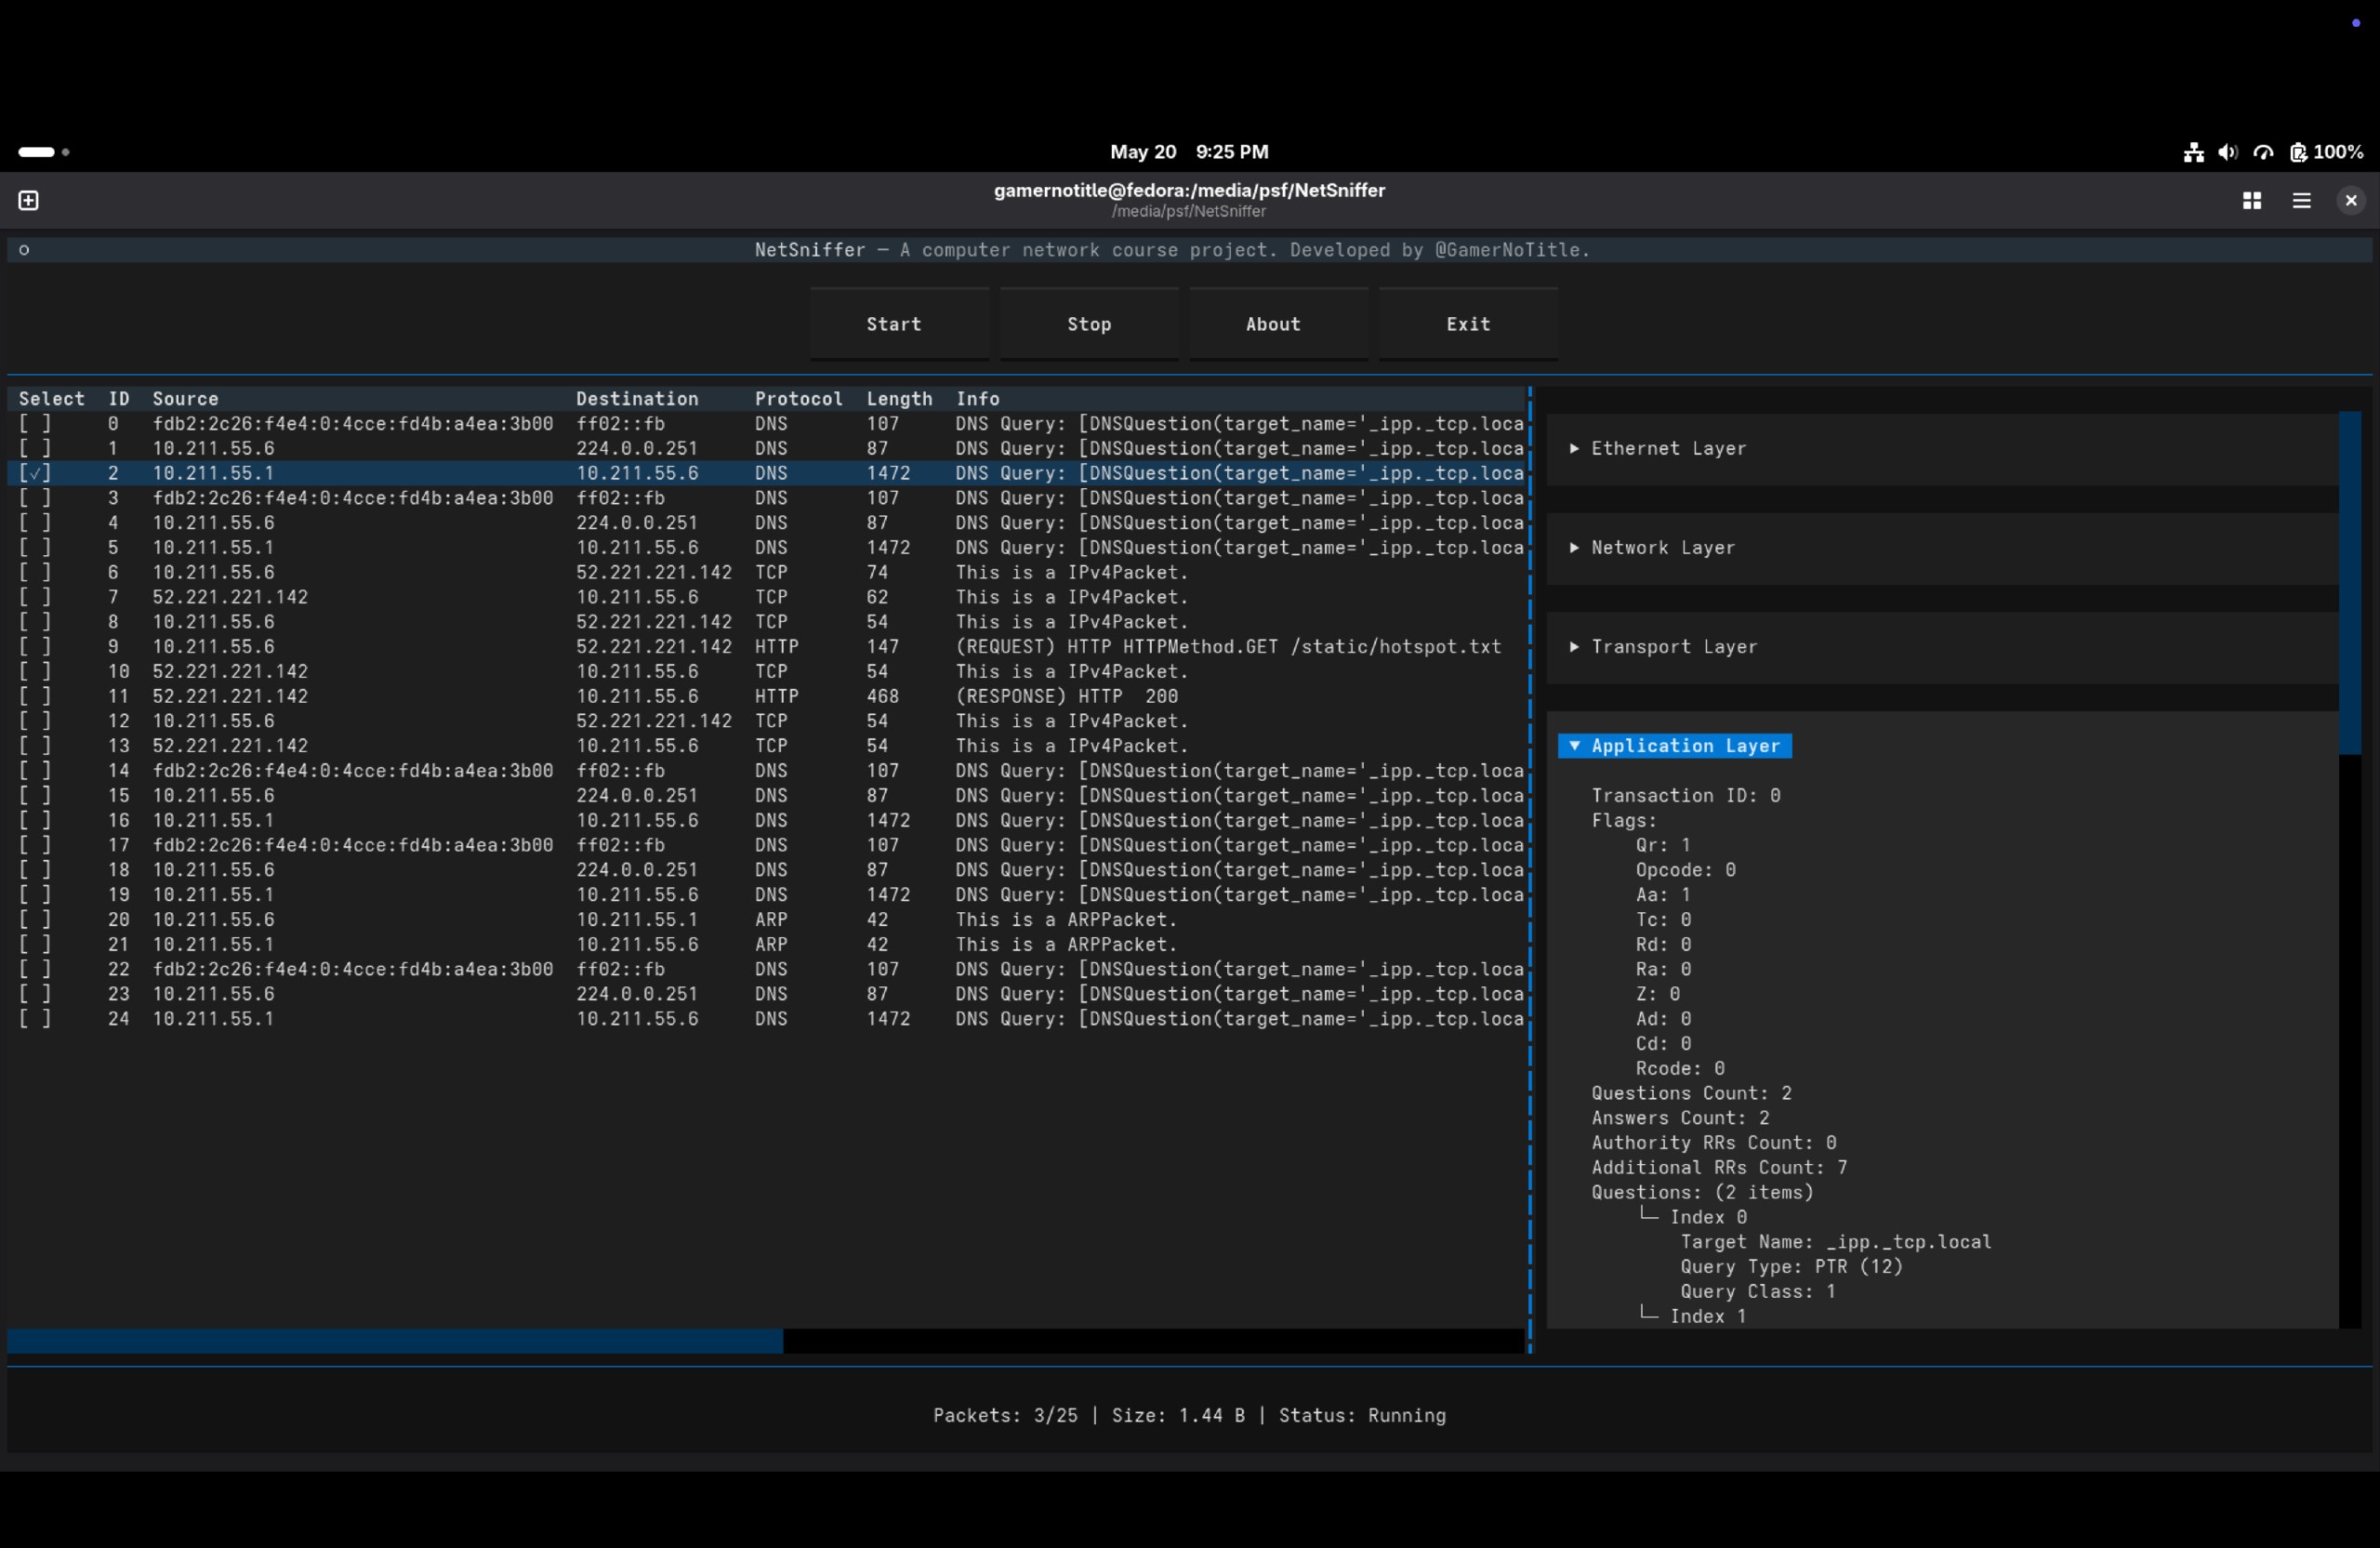
Task: Click the Transaction ID: 0 line
Action: tap(1686, 796)
